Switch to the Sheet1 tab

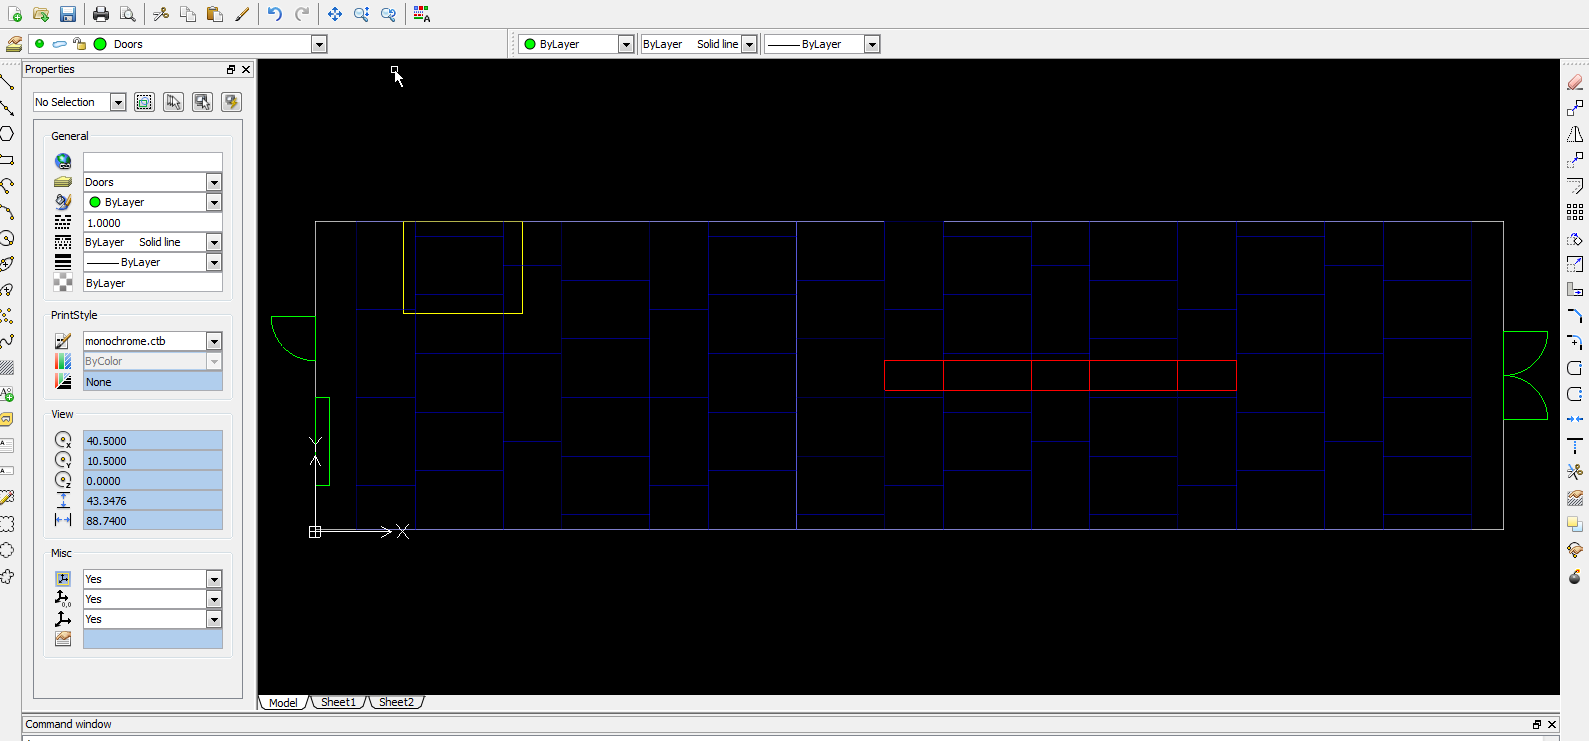tap(338, 702)
